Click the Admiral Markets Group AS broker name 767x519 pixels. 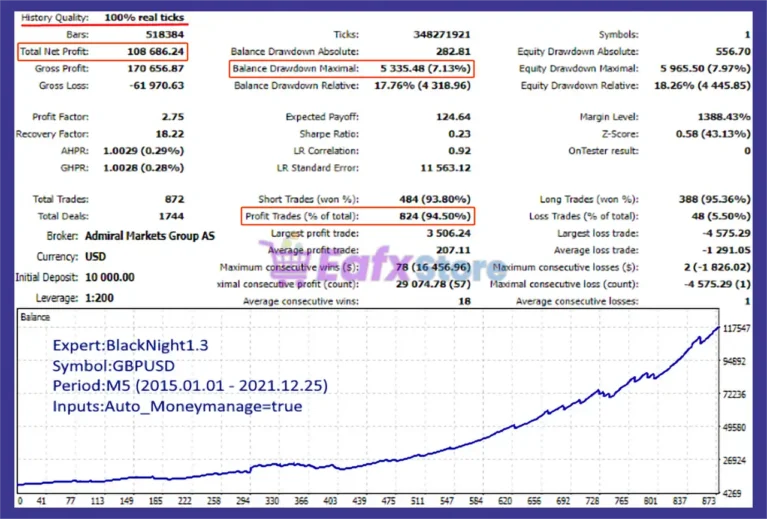tap(152, 236)
